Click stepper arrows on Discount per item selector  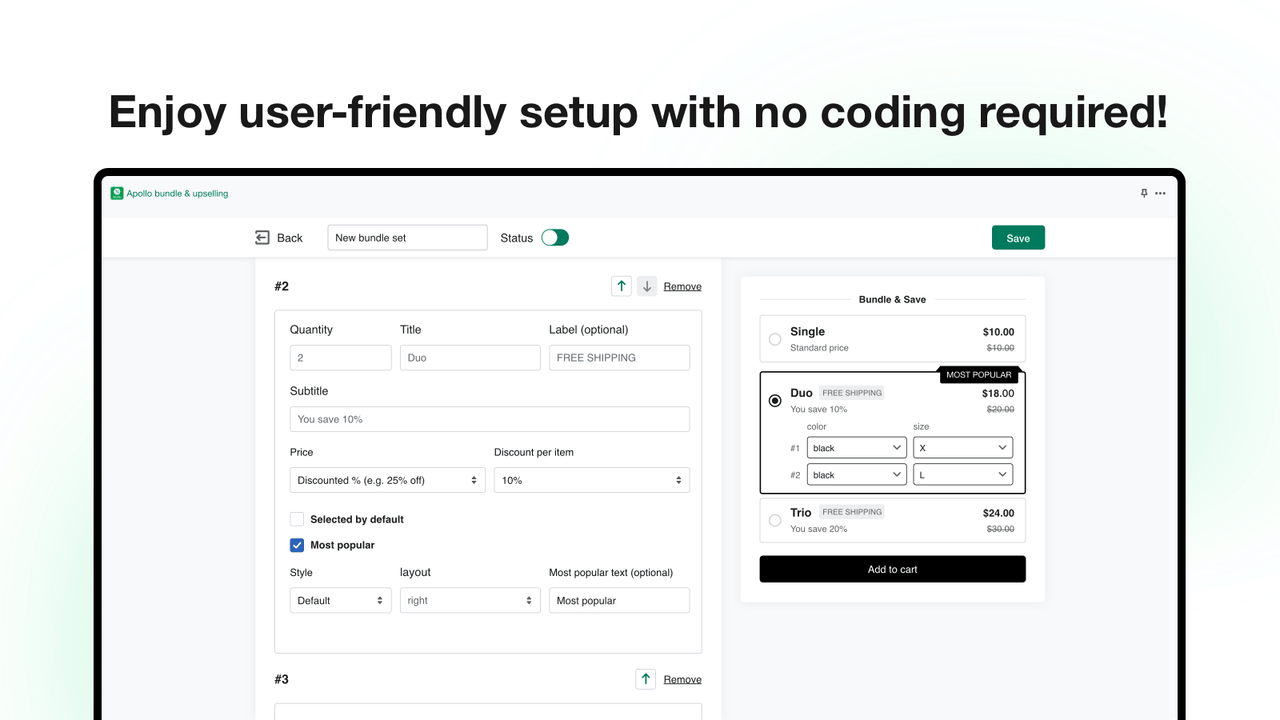click(679, 480)
